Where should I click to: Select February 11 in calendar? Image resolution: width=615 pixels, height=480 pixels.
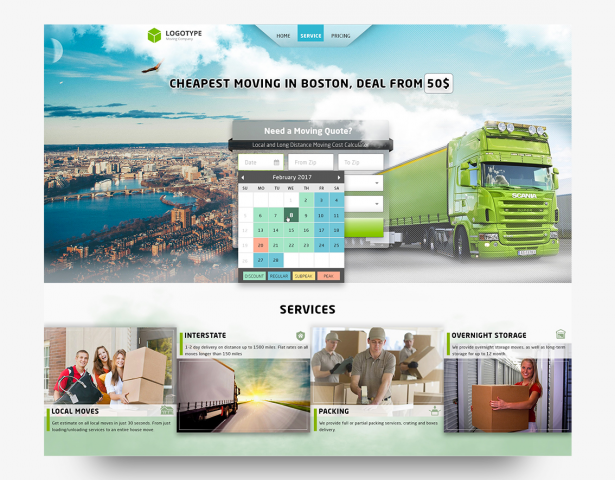(337, 215)
